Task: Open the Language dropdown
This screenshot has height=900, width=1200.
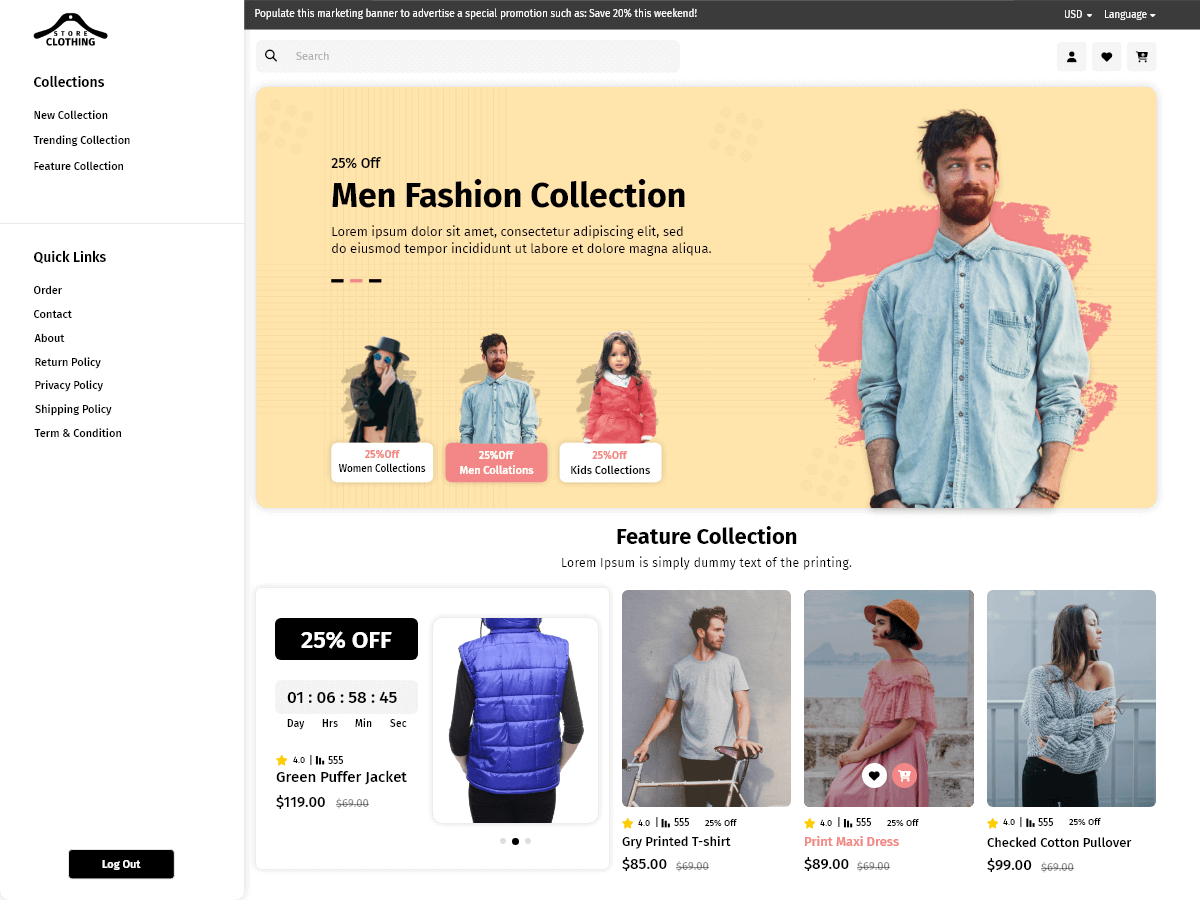Action: click(1128, 14)
